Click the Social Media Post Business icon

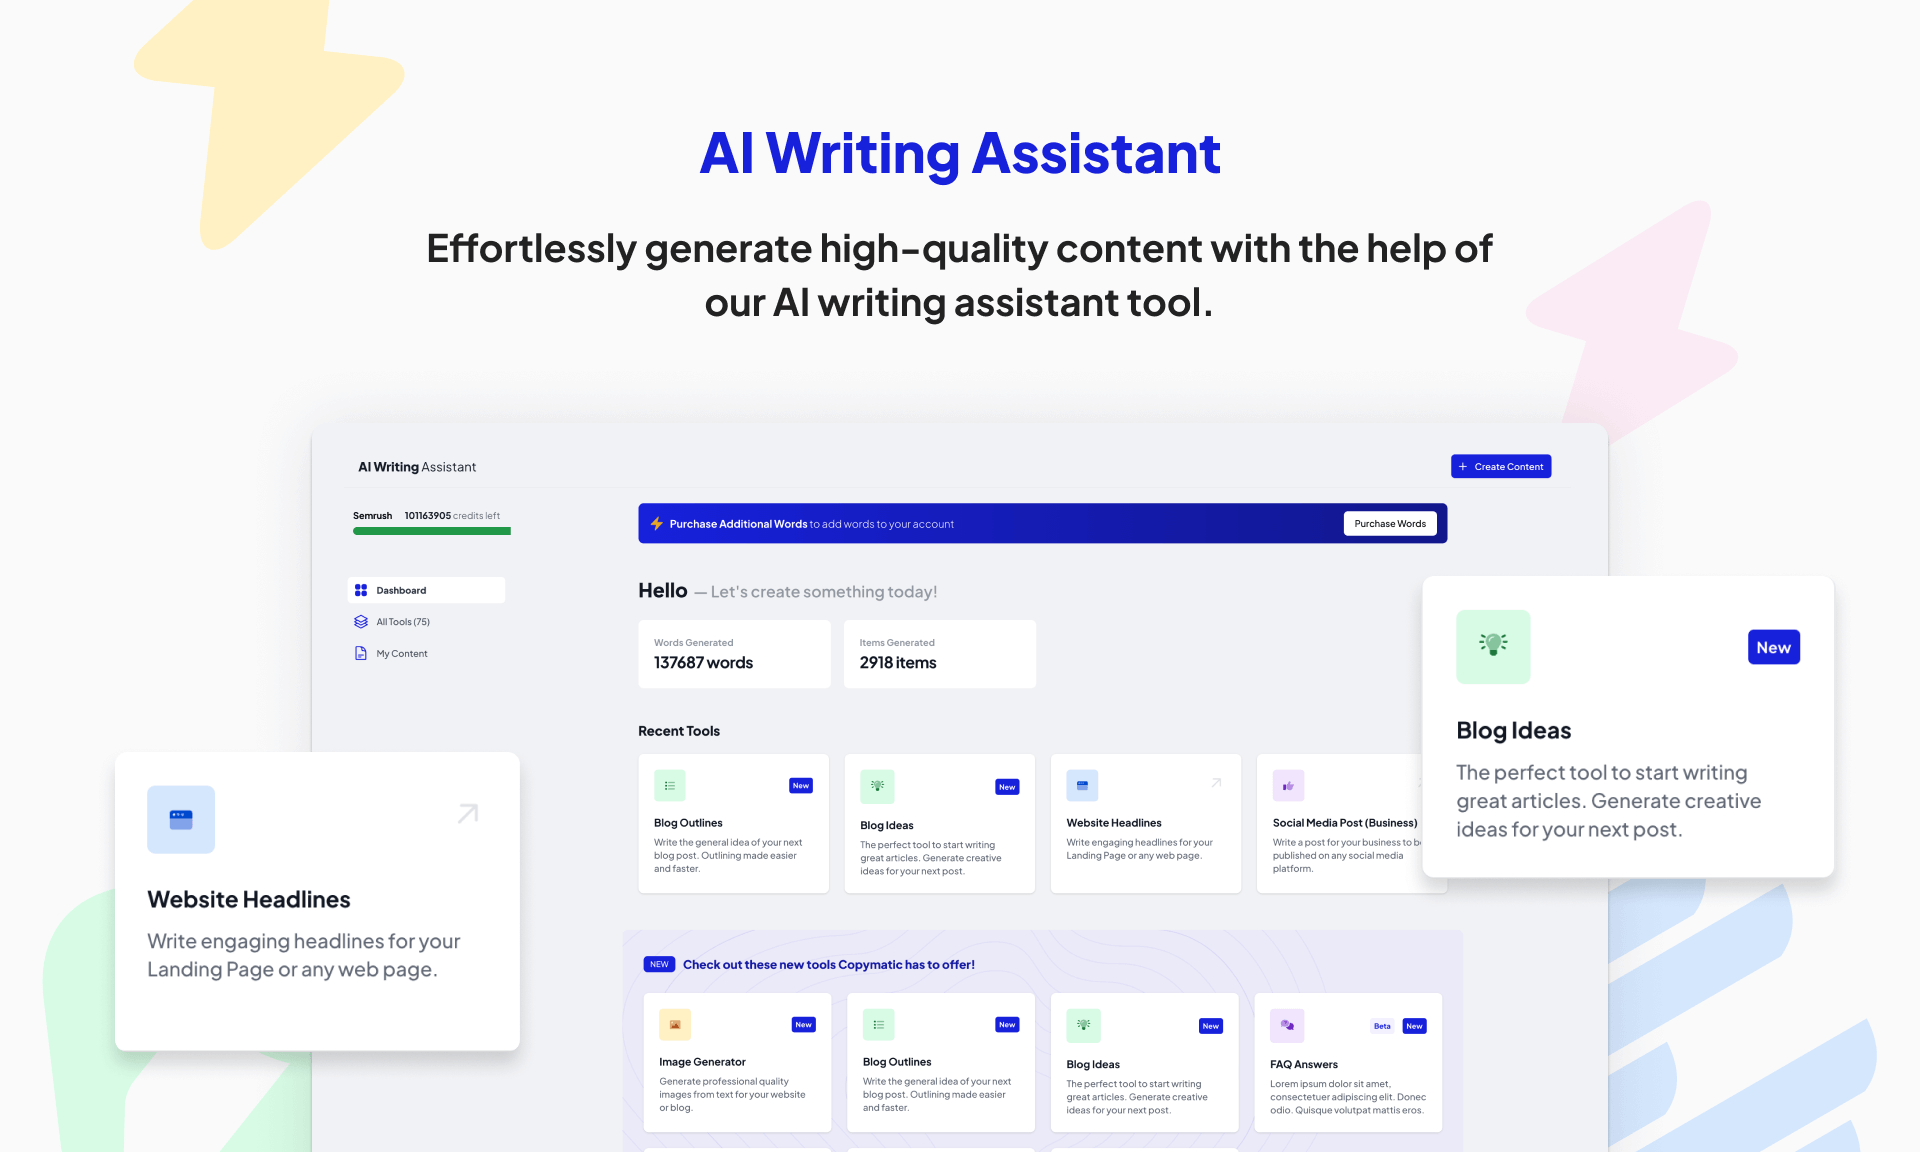[1288, 784]
